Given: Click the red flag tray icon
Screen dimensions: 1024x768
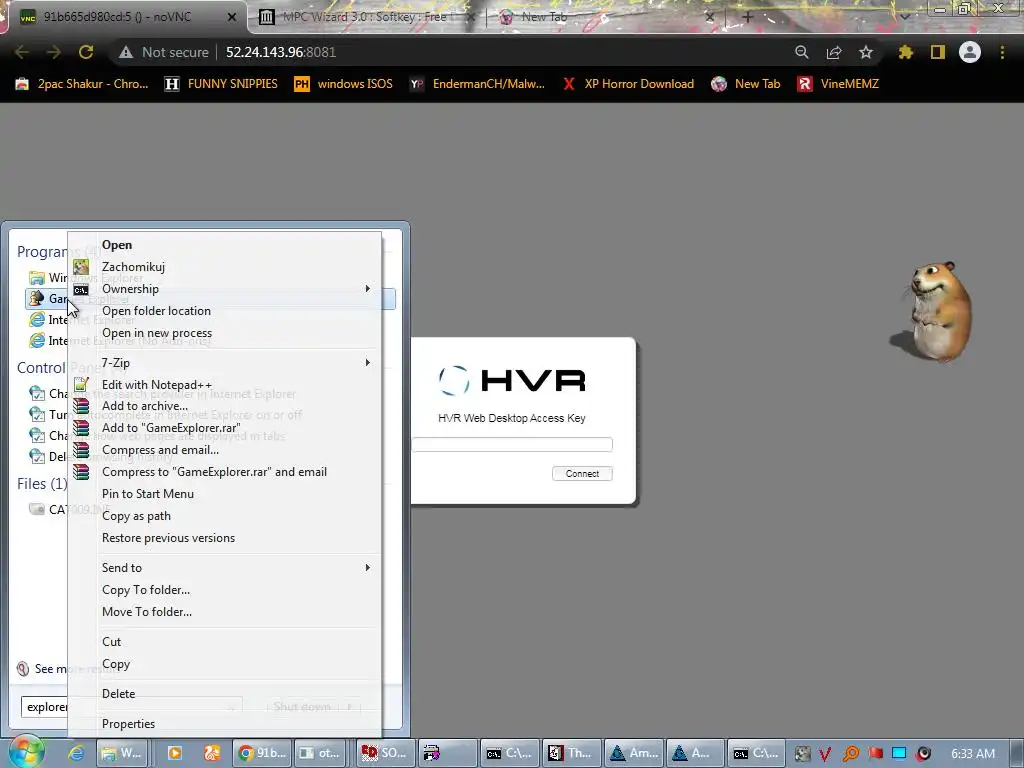Looking at the screenshot, I should tap(875, 754).
